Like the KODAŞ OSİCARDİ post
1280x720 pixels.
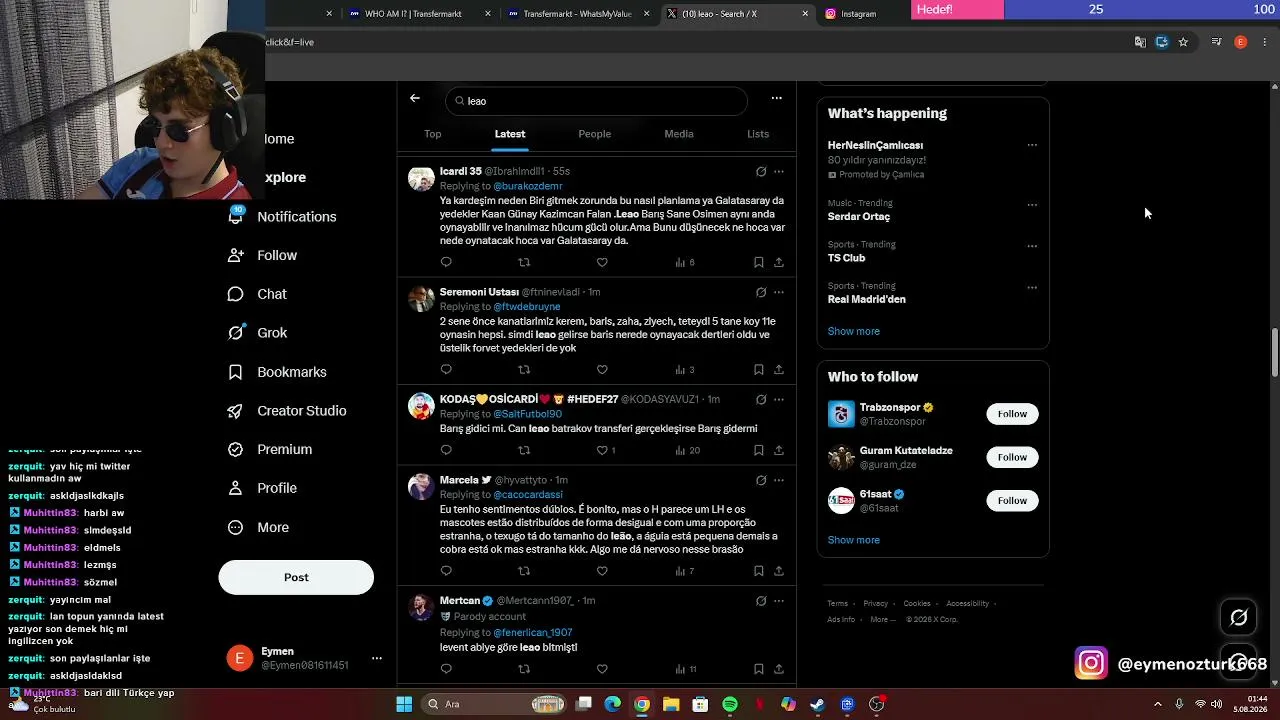pos(602,450)
